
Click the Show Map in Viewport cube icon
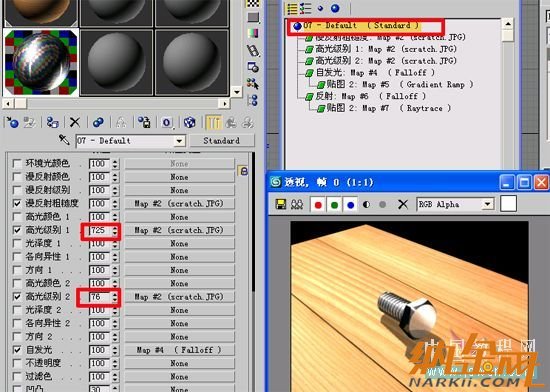click(x=189, y=122)
